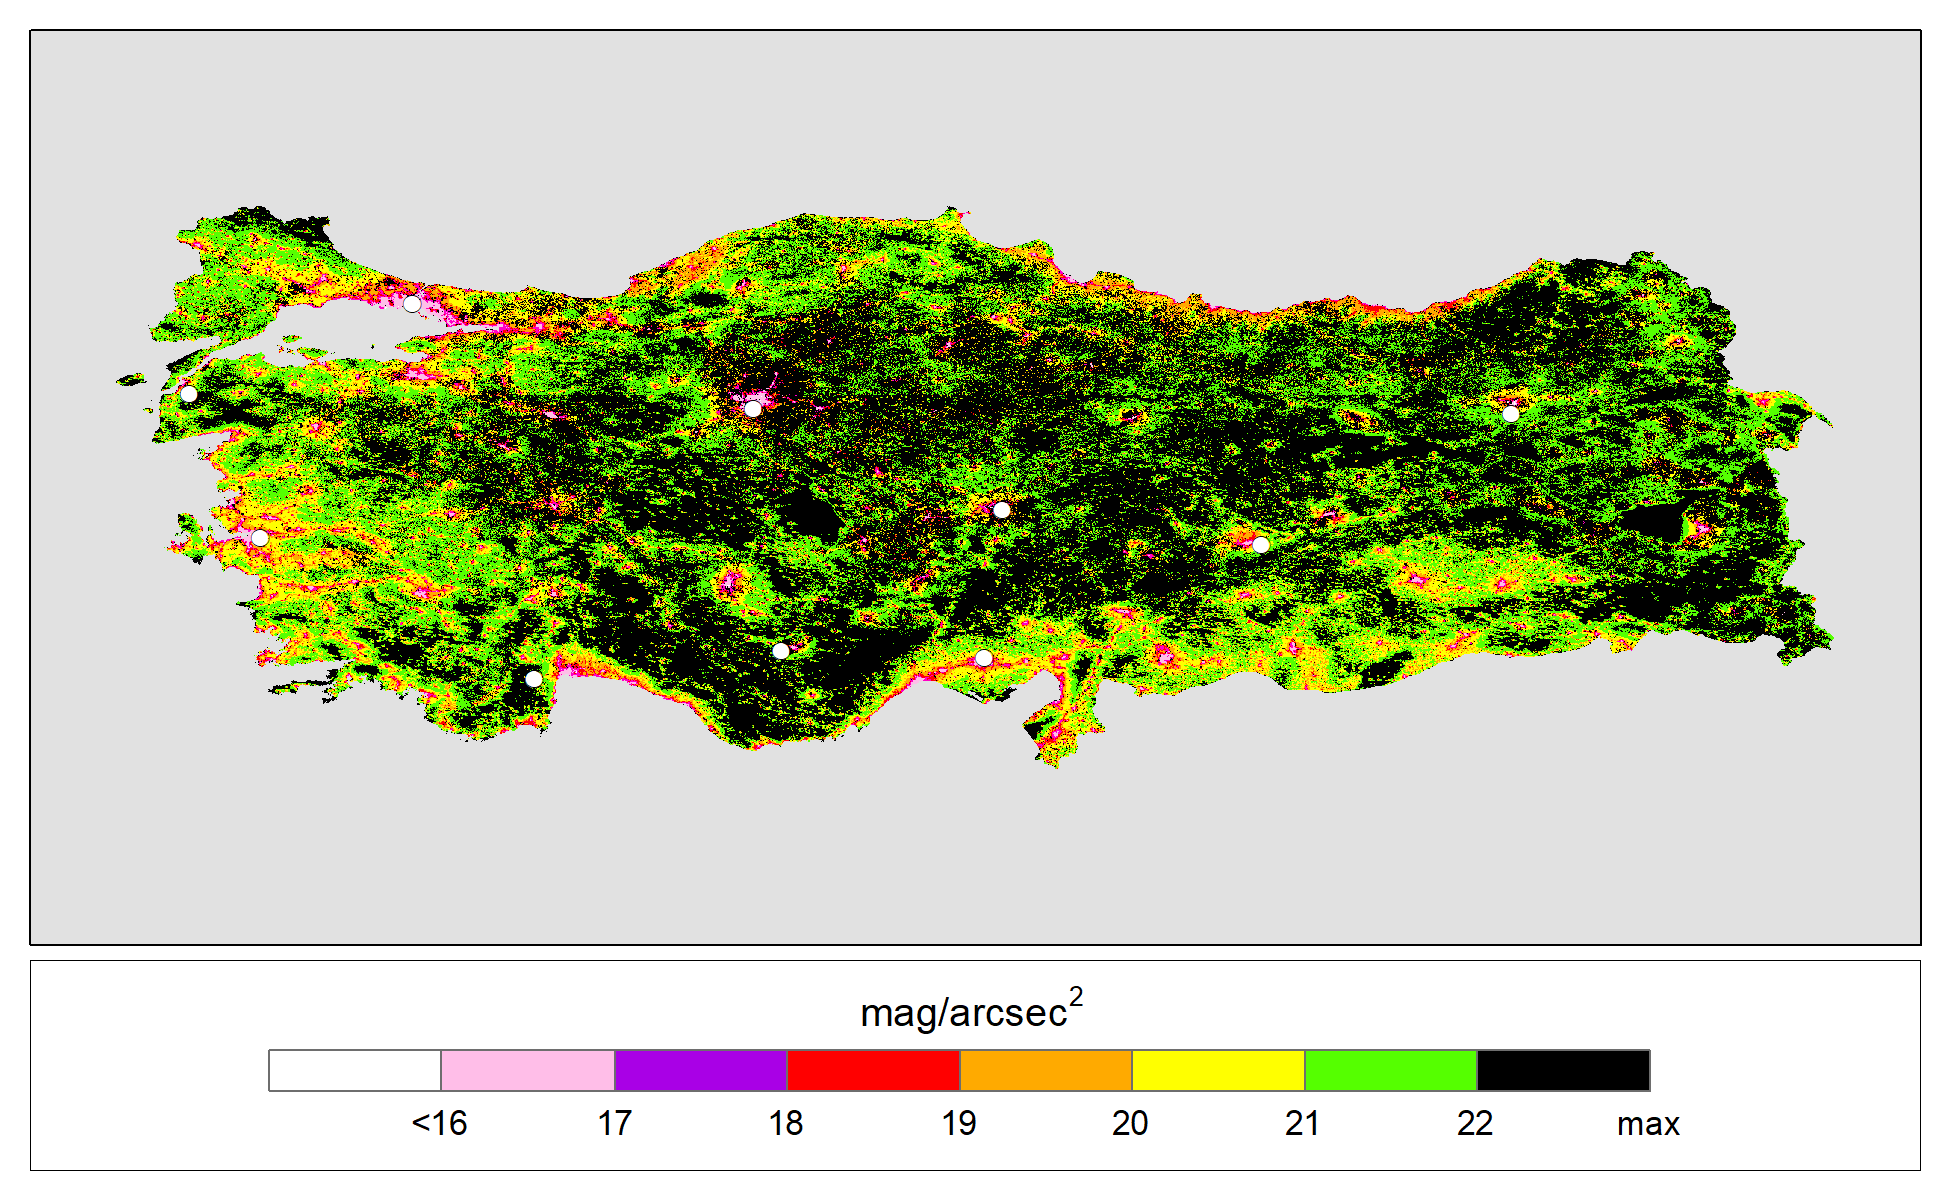Click the yellow legend color box
This screenshot has width=1950, height=1200.
(x=1218, y=1070)
